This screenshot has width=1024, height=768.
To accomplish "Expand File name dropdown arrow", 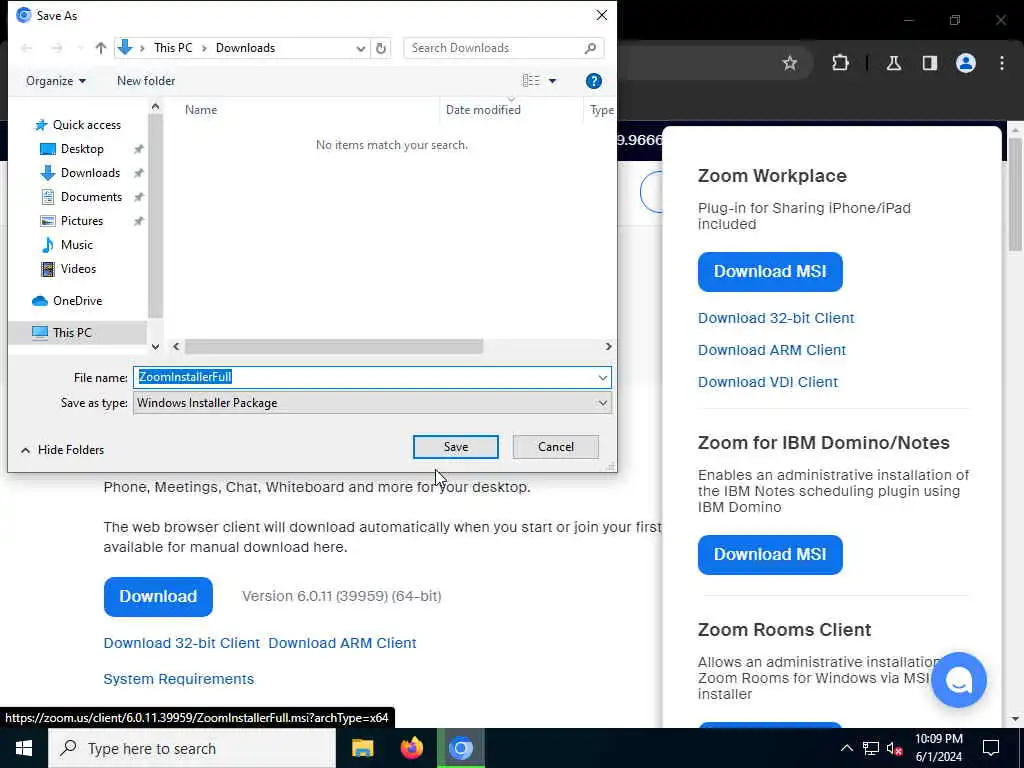I will pos(602,377).
